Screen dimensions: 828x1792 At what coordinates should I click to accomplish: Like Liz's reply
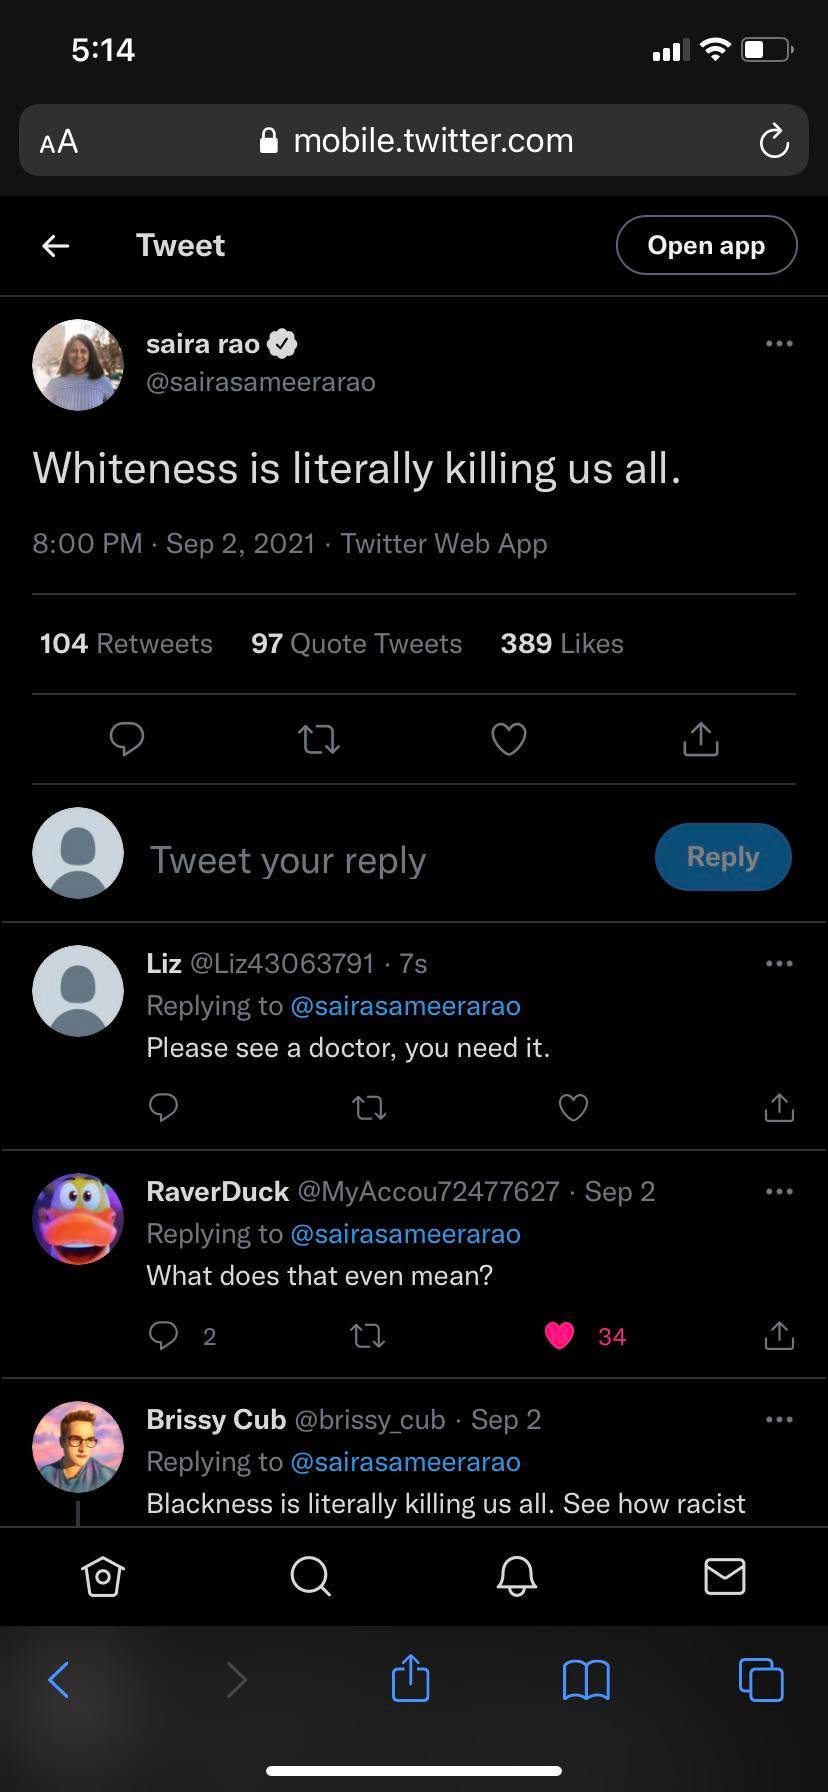pyautogui.click(x=573, y=1107)
